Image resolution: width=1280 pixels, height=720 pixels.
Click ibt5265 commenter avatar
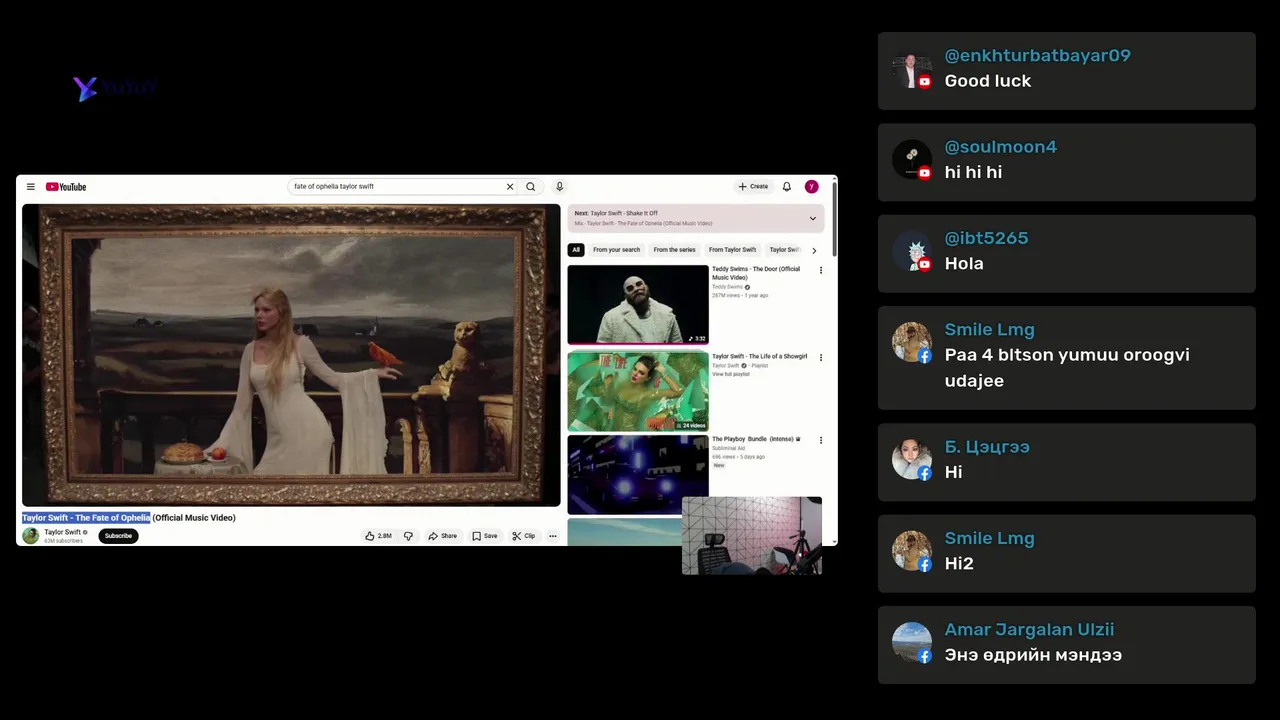pos(912,251)
